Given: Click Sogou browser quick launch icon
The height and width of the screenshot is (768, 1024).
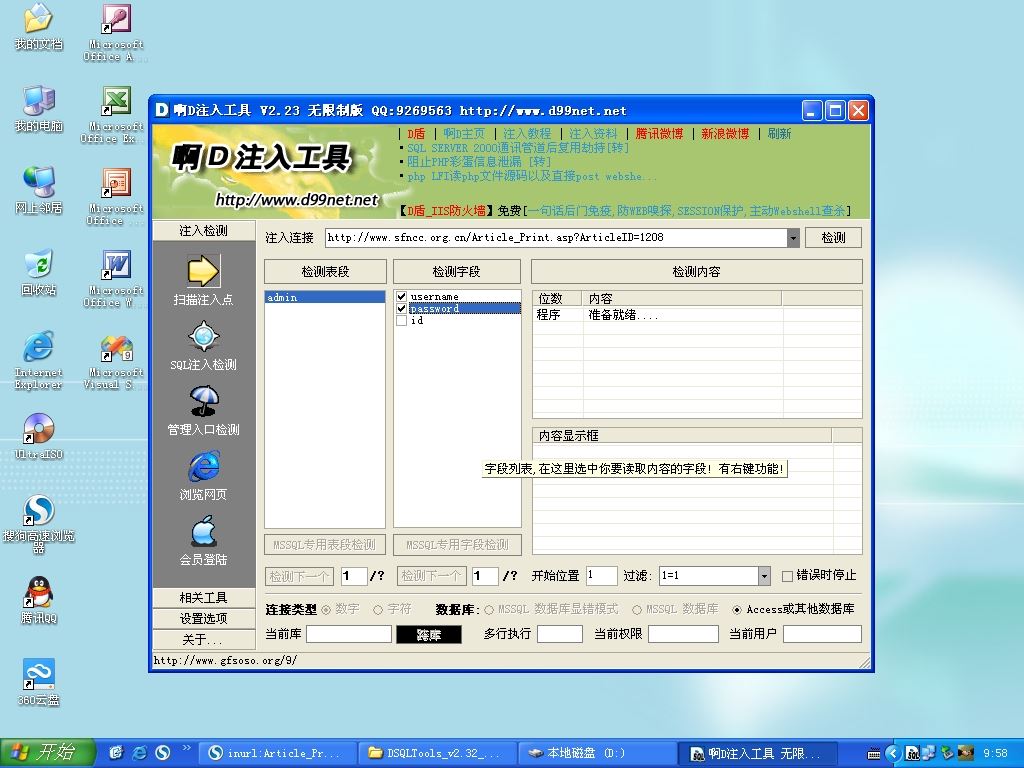Looking at the screenshot, I should [163, 752].
